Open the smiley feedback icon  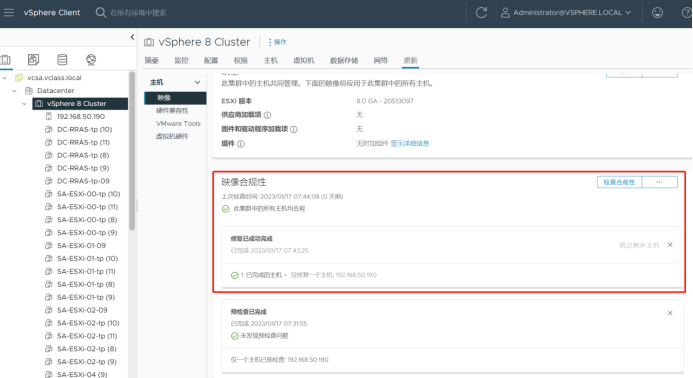pyautogui.click(x=657, y=12)
